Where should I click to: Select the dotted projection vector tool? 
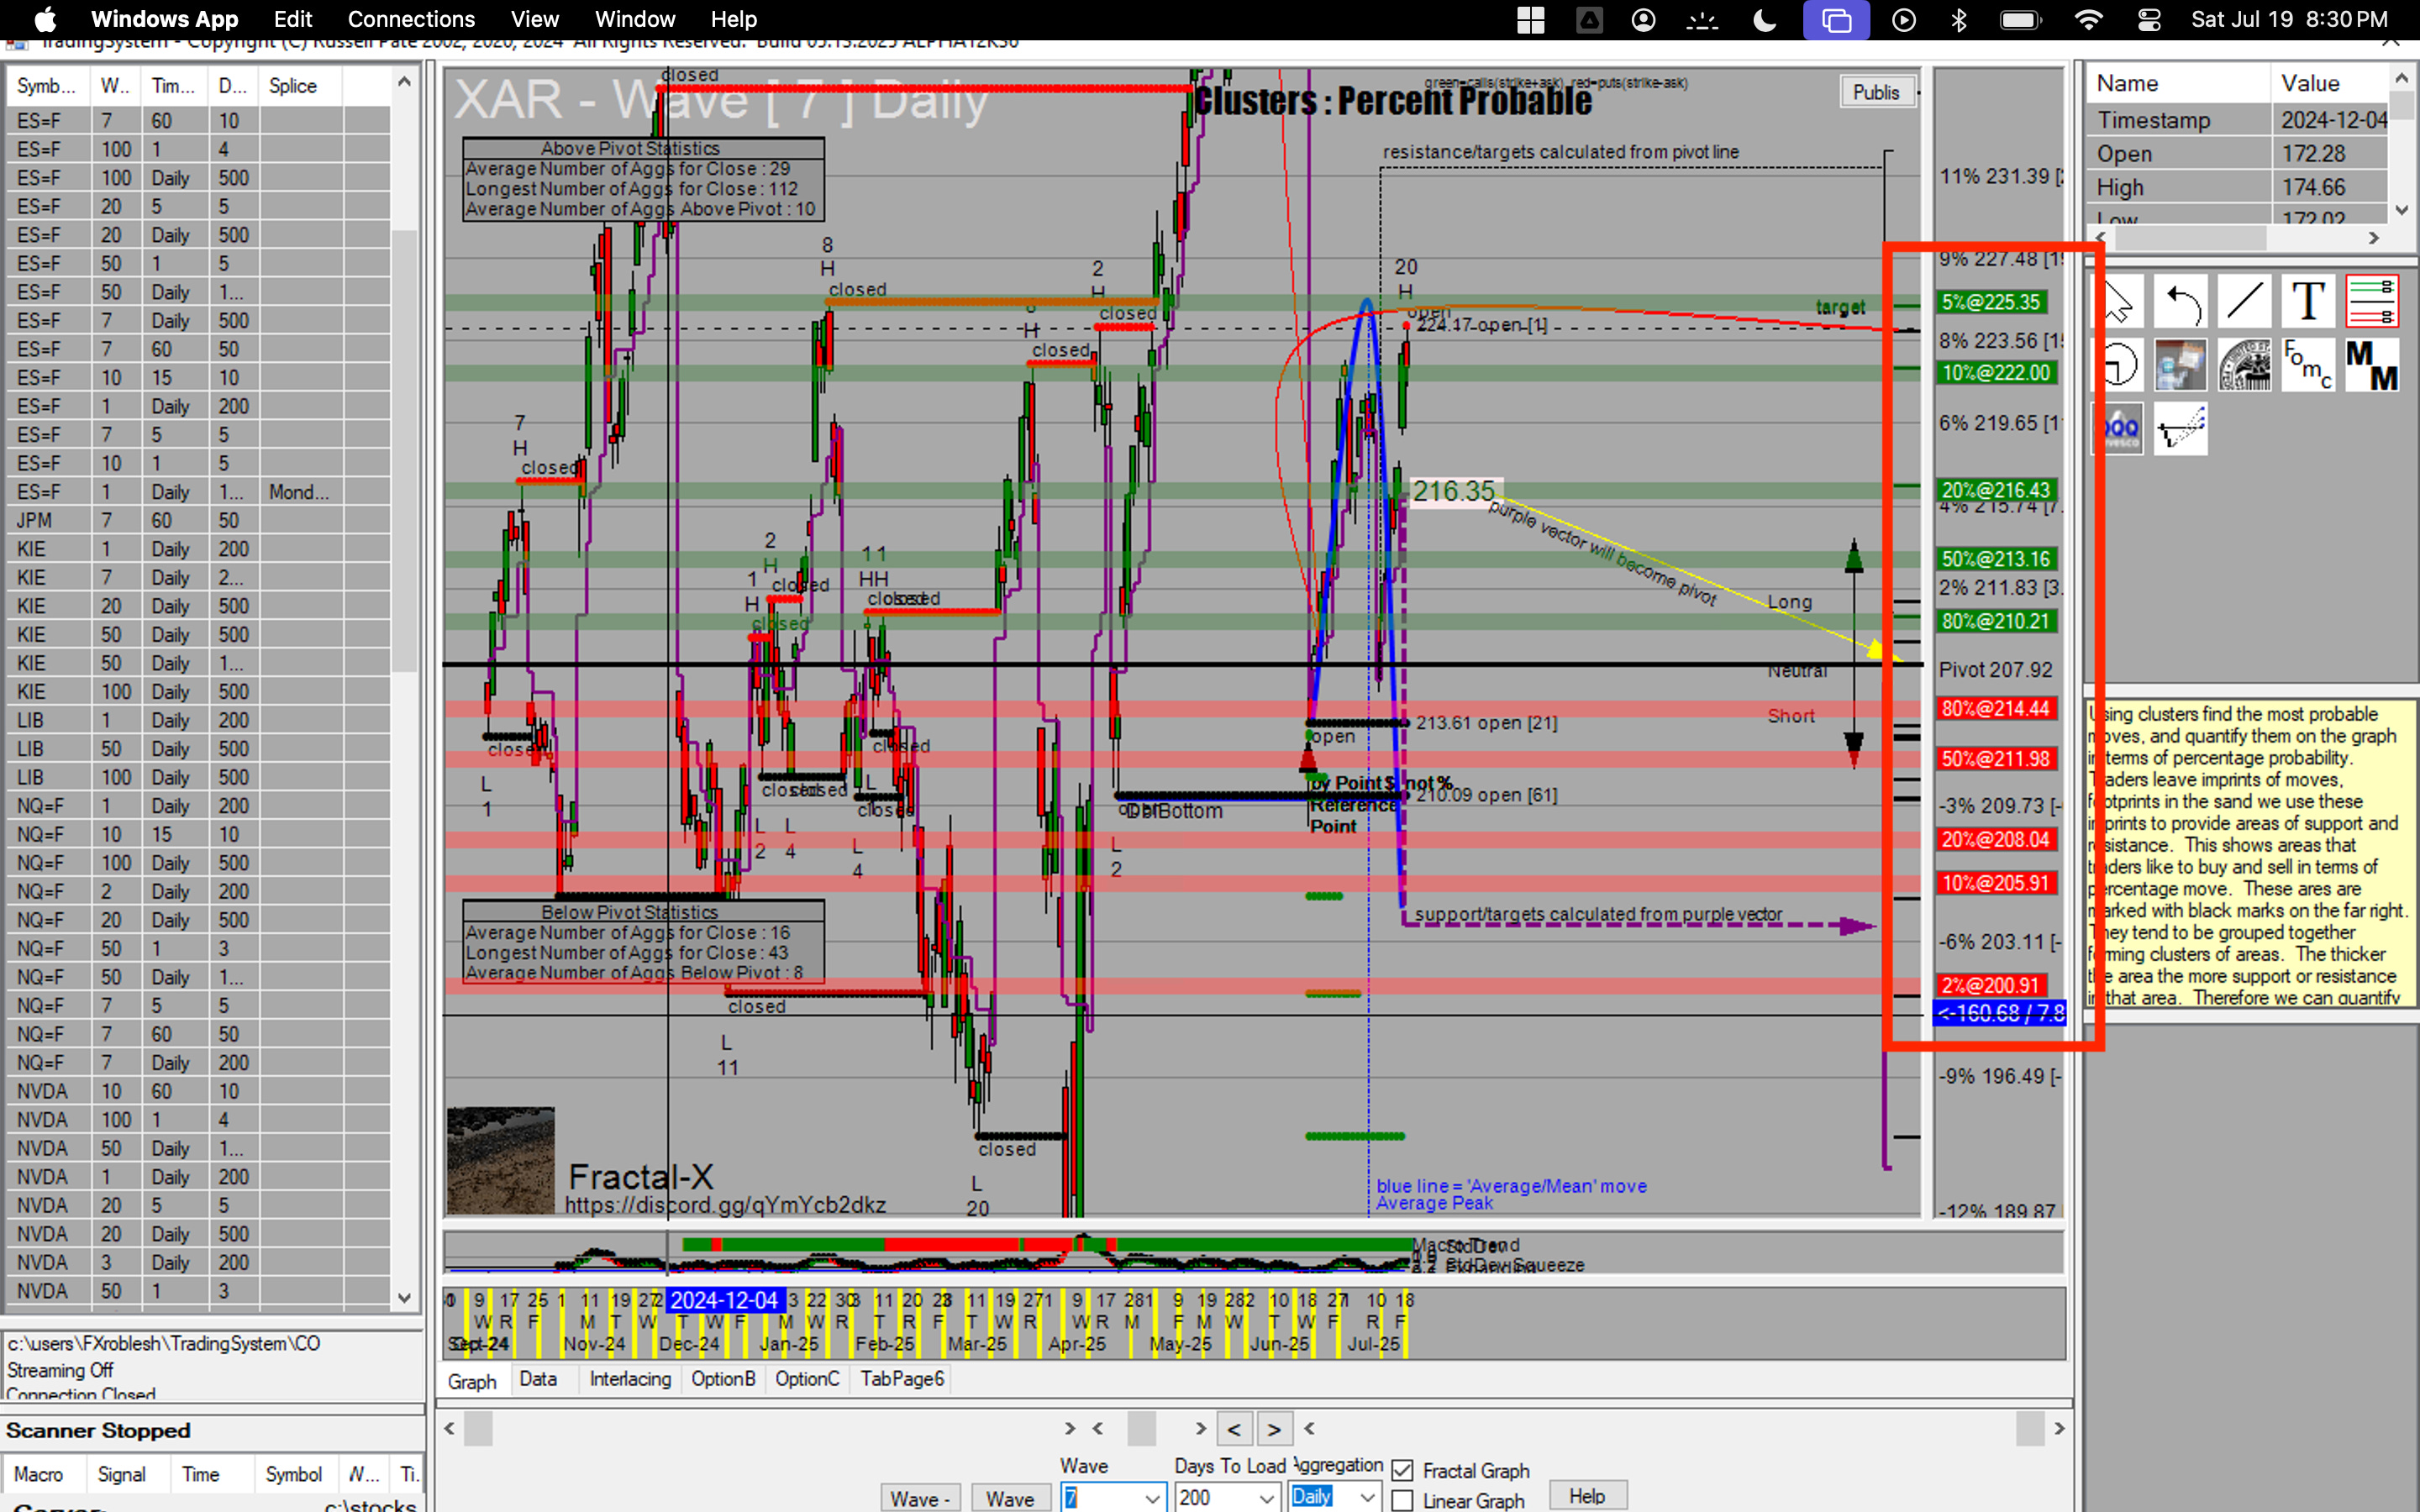pos(2181,429)
